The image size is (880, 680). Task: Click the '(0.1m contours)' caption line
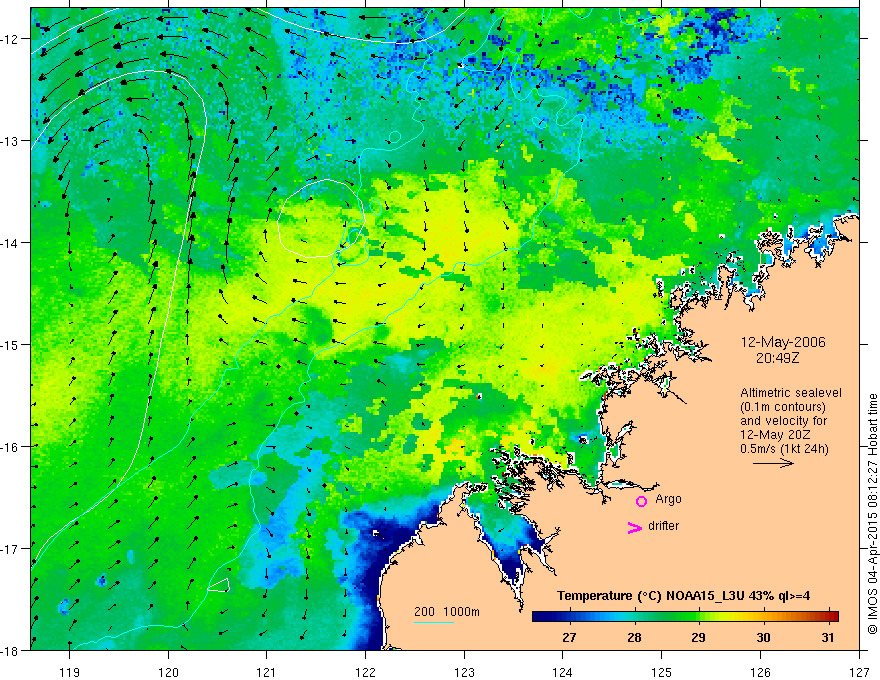tap(783, 407)
